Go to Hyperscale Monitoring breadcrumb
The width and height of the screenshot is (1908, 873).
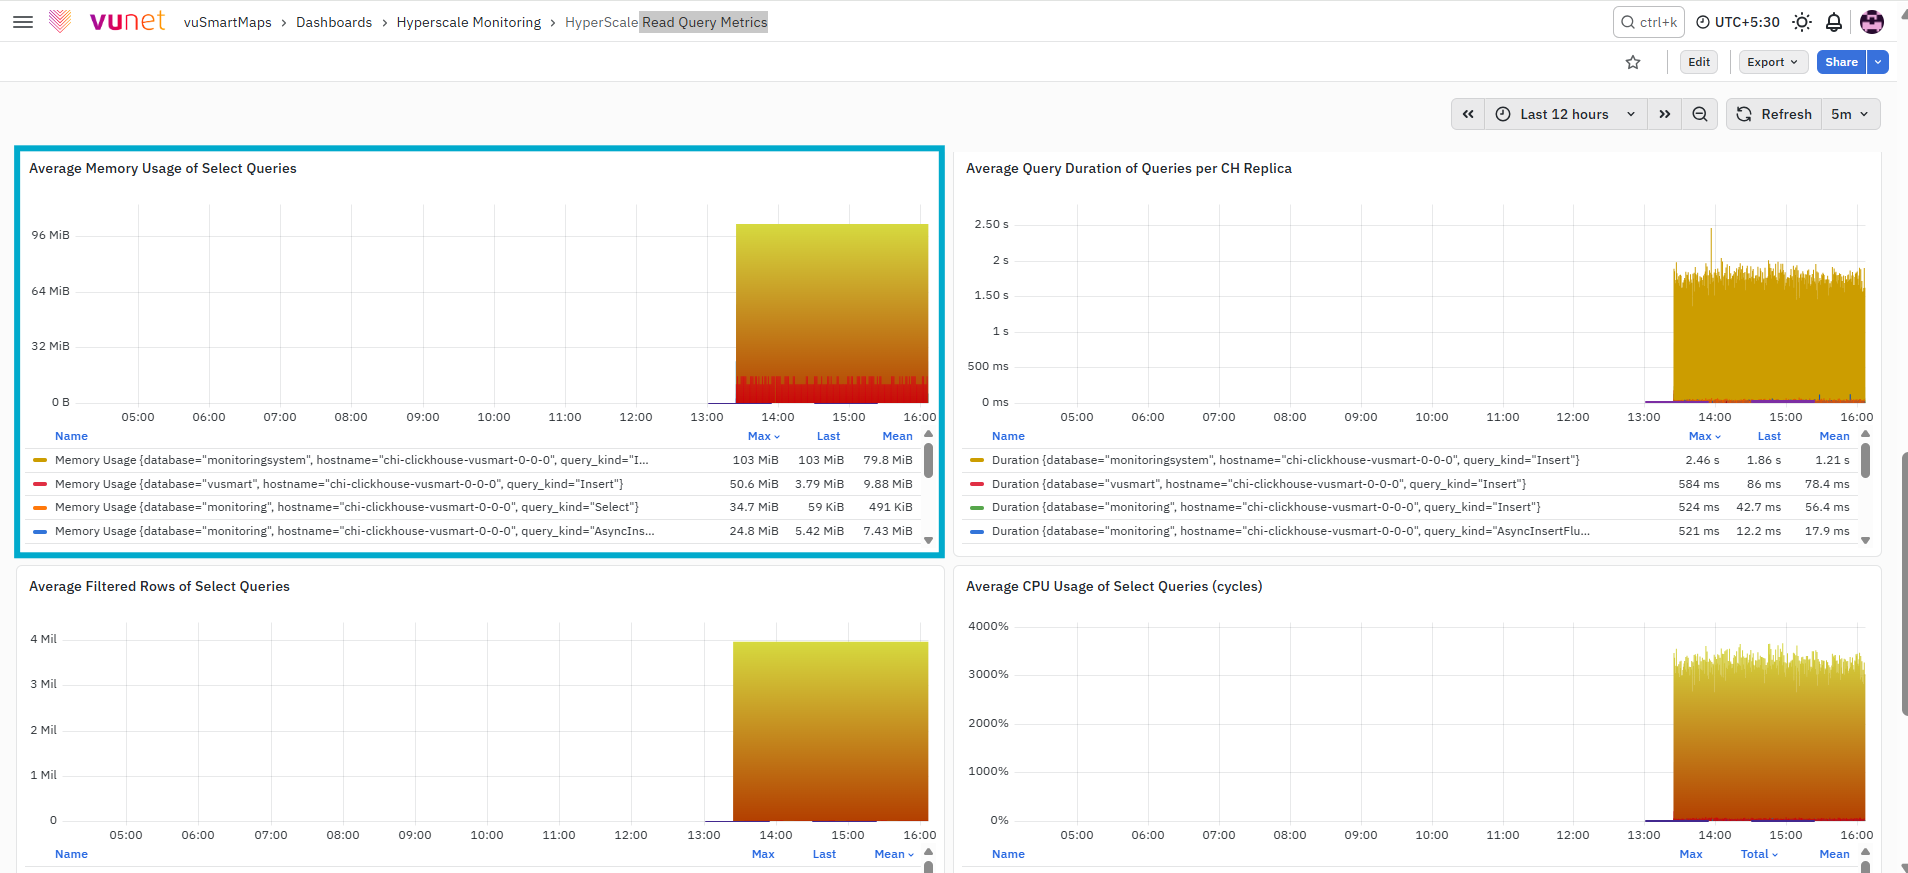[468, 22]
